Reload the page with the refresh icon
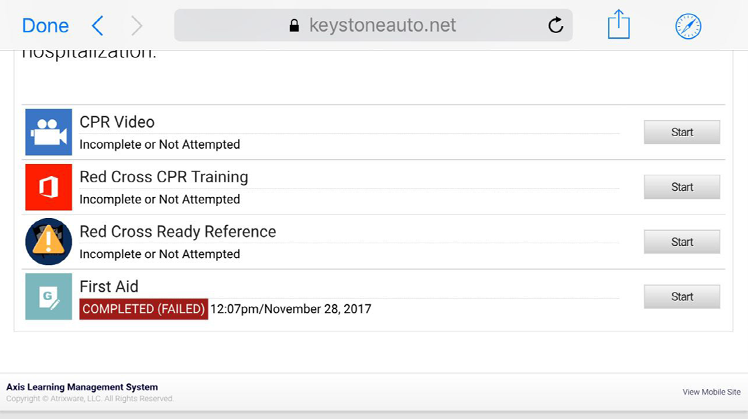748x419 pixels. pyautogui.click(x=556, y=25)
